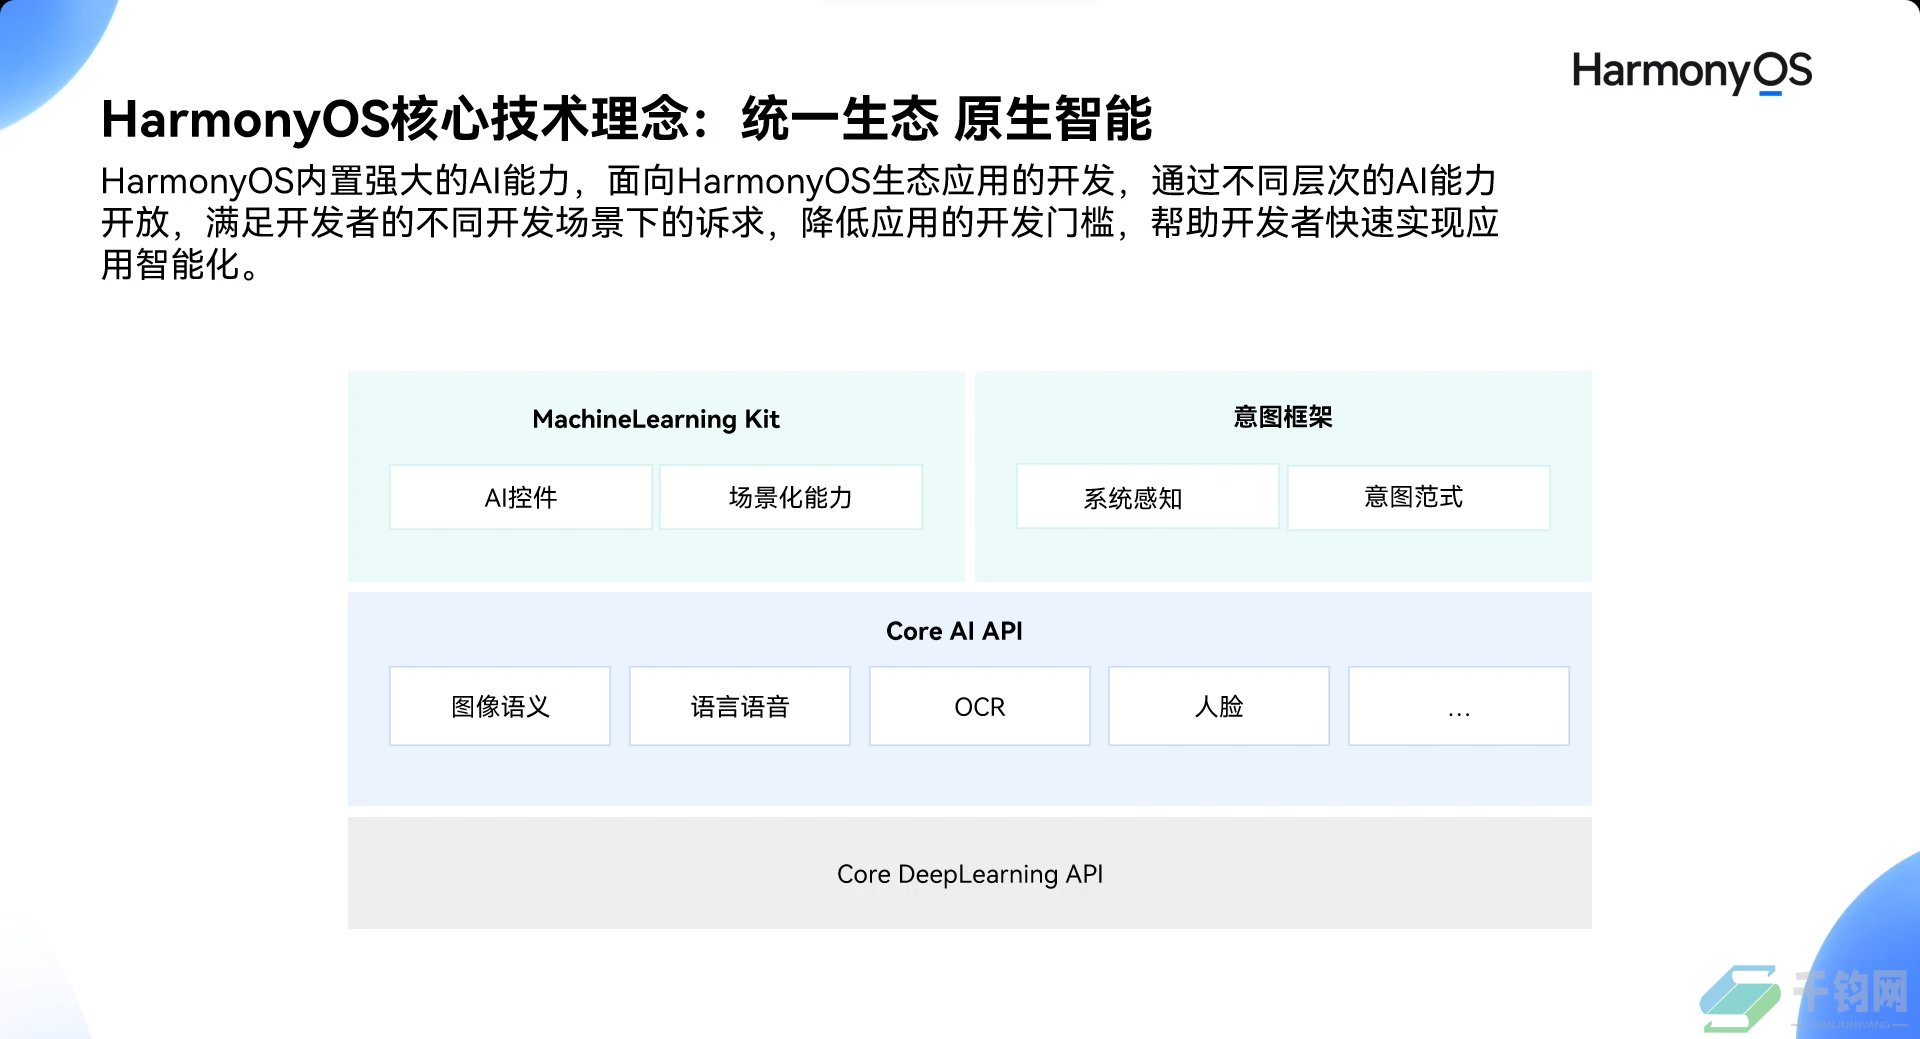Click the MachineLearning Kit heading
1920x1039 pixels.
(656, 419)
